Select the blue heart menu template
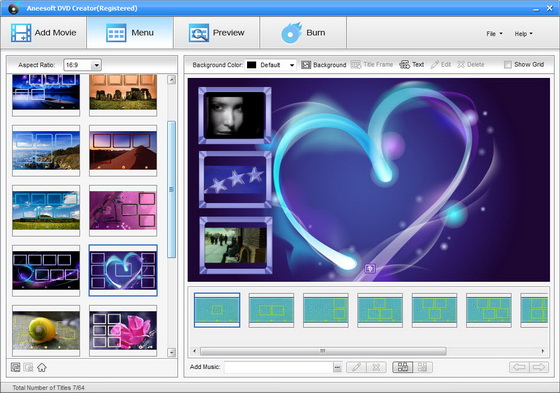 point(123,270)
